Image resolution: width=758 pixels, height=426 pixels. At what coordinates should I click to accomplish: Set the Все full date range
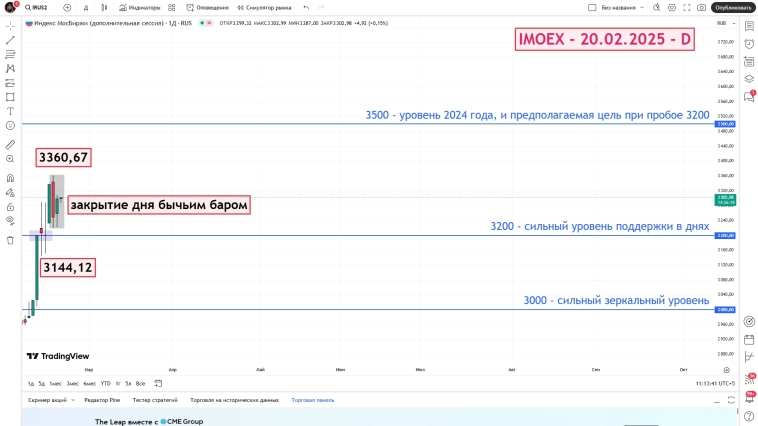pos(140,383)
